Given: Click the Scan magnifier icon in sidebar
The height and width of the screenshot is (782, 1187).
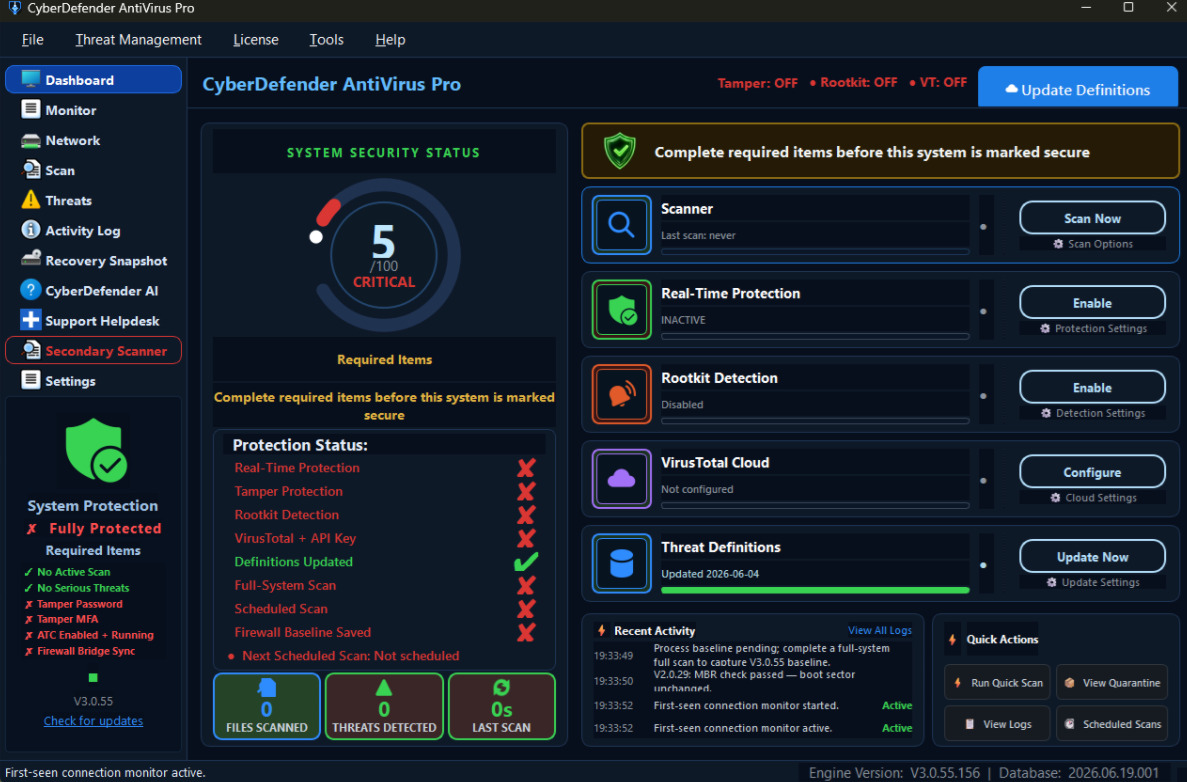Looking at the screenshot, I should [30, 170].
